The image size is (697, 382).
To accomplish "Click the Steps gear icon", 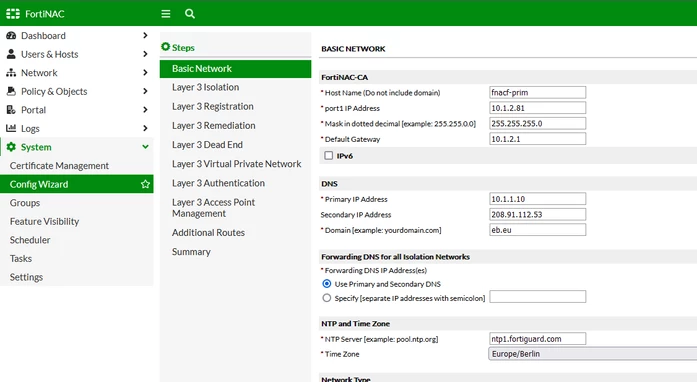I will coord(165,47).
